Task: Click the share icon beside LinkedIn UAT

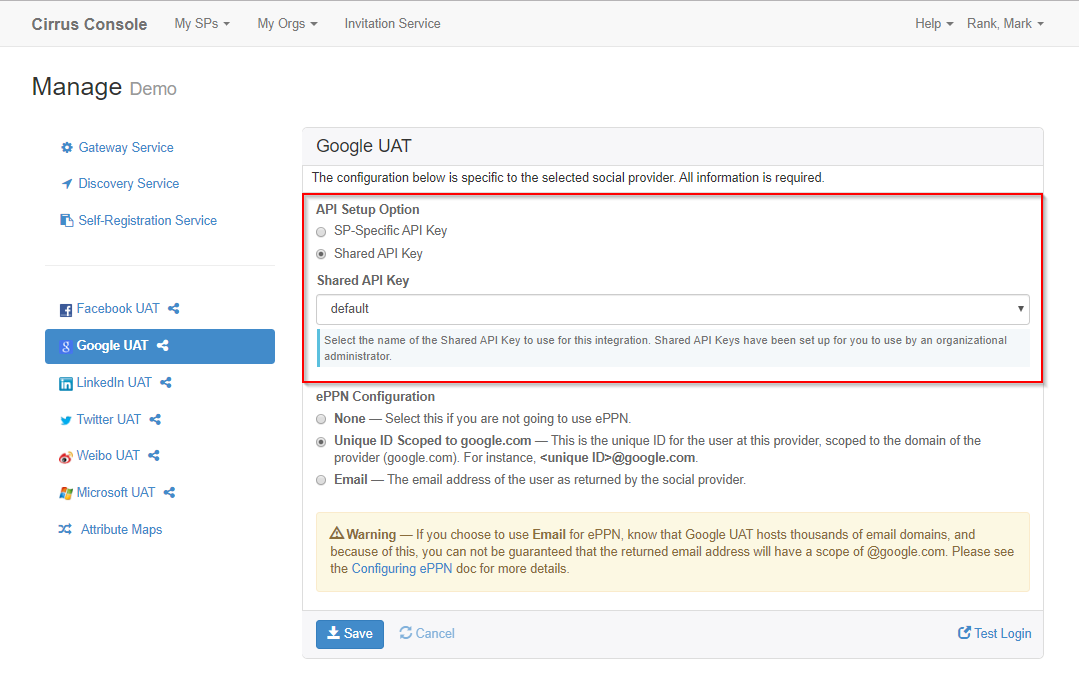Action: [x=166, y=382]
